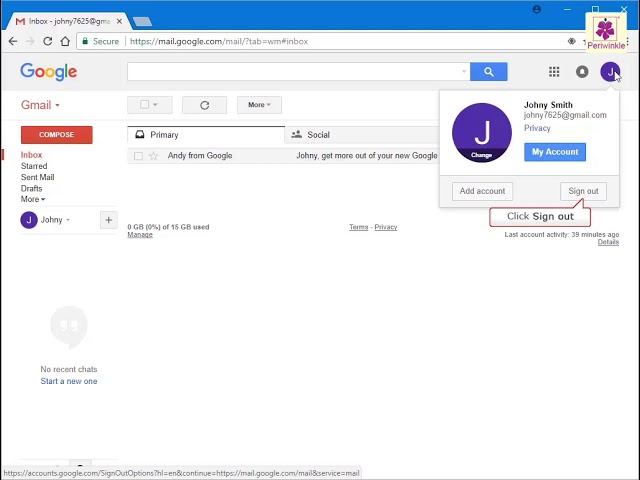
Task: Expand the Gmail dropdown menu
Action: (40, 105)
